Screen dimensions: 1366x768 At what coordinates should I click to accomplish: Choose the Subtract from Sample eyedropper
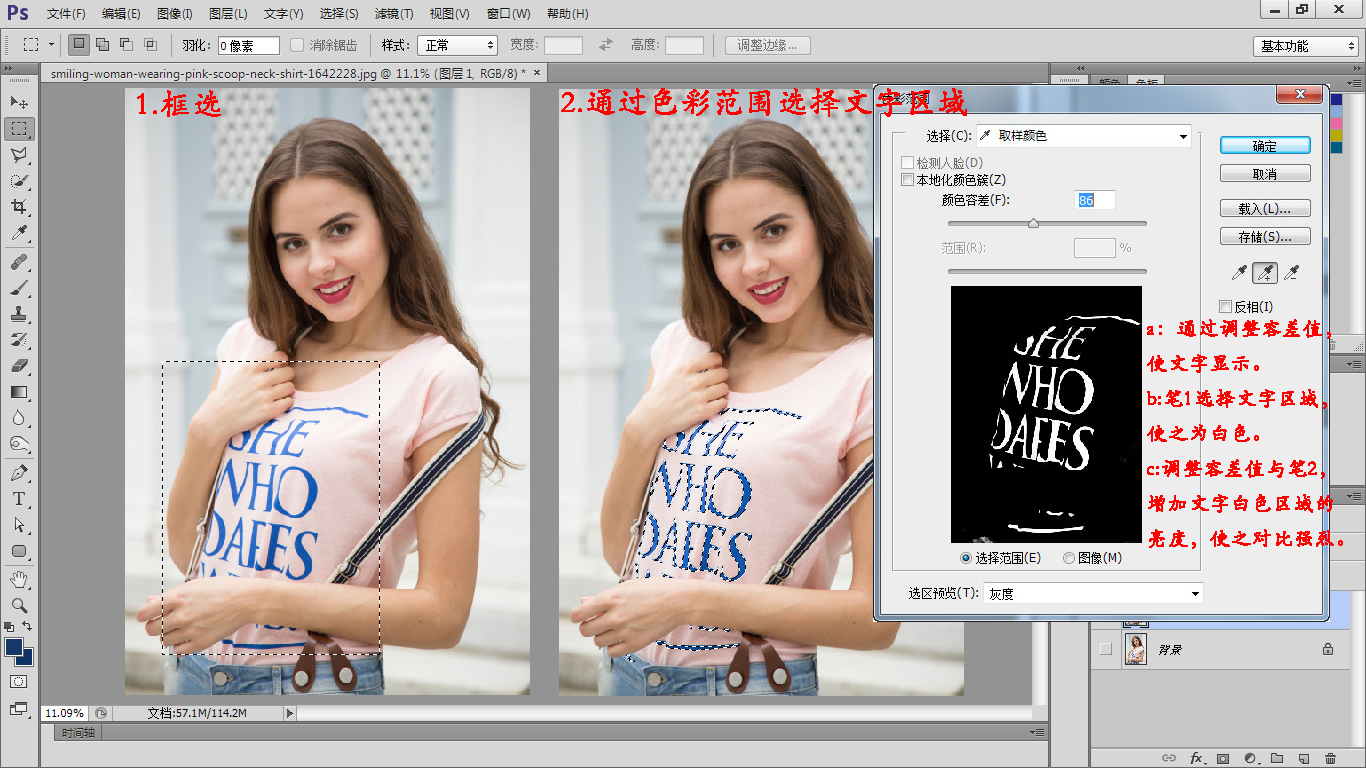click(x=1291, y=272)
